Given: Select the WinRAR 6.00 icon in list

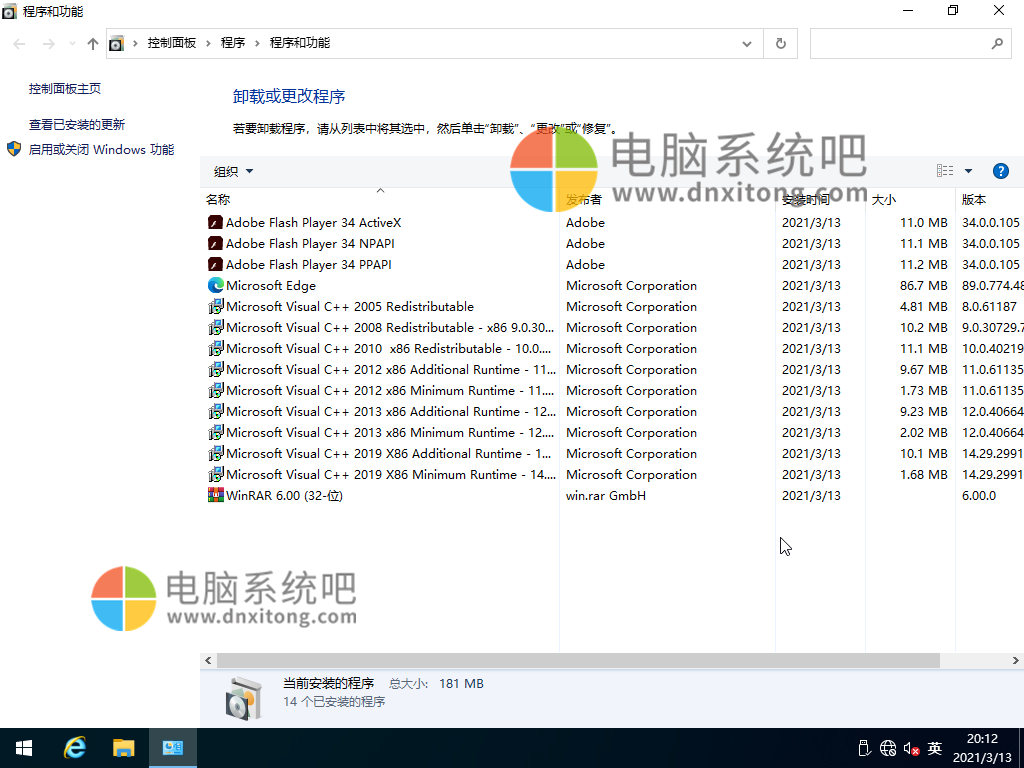Looking at the screenshot, I should point(215,496).
